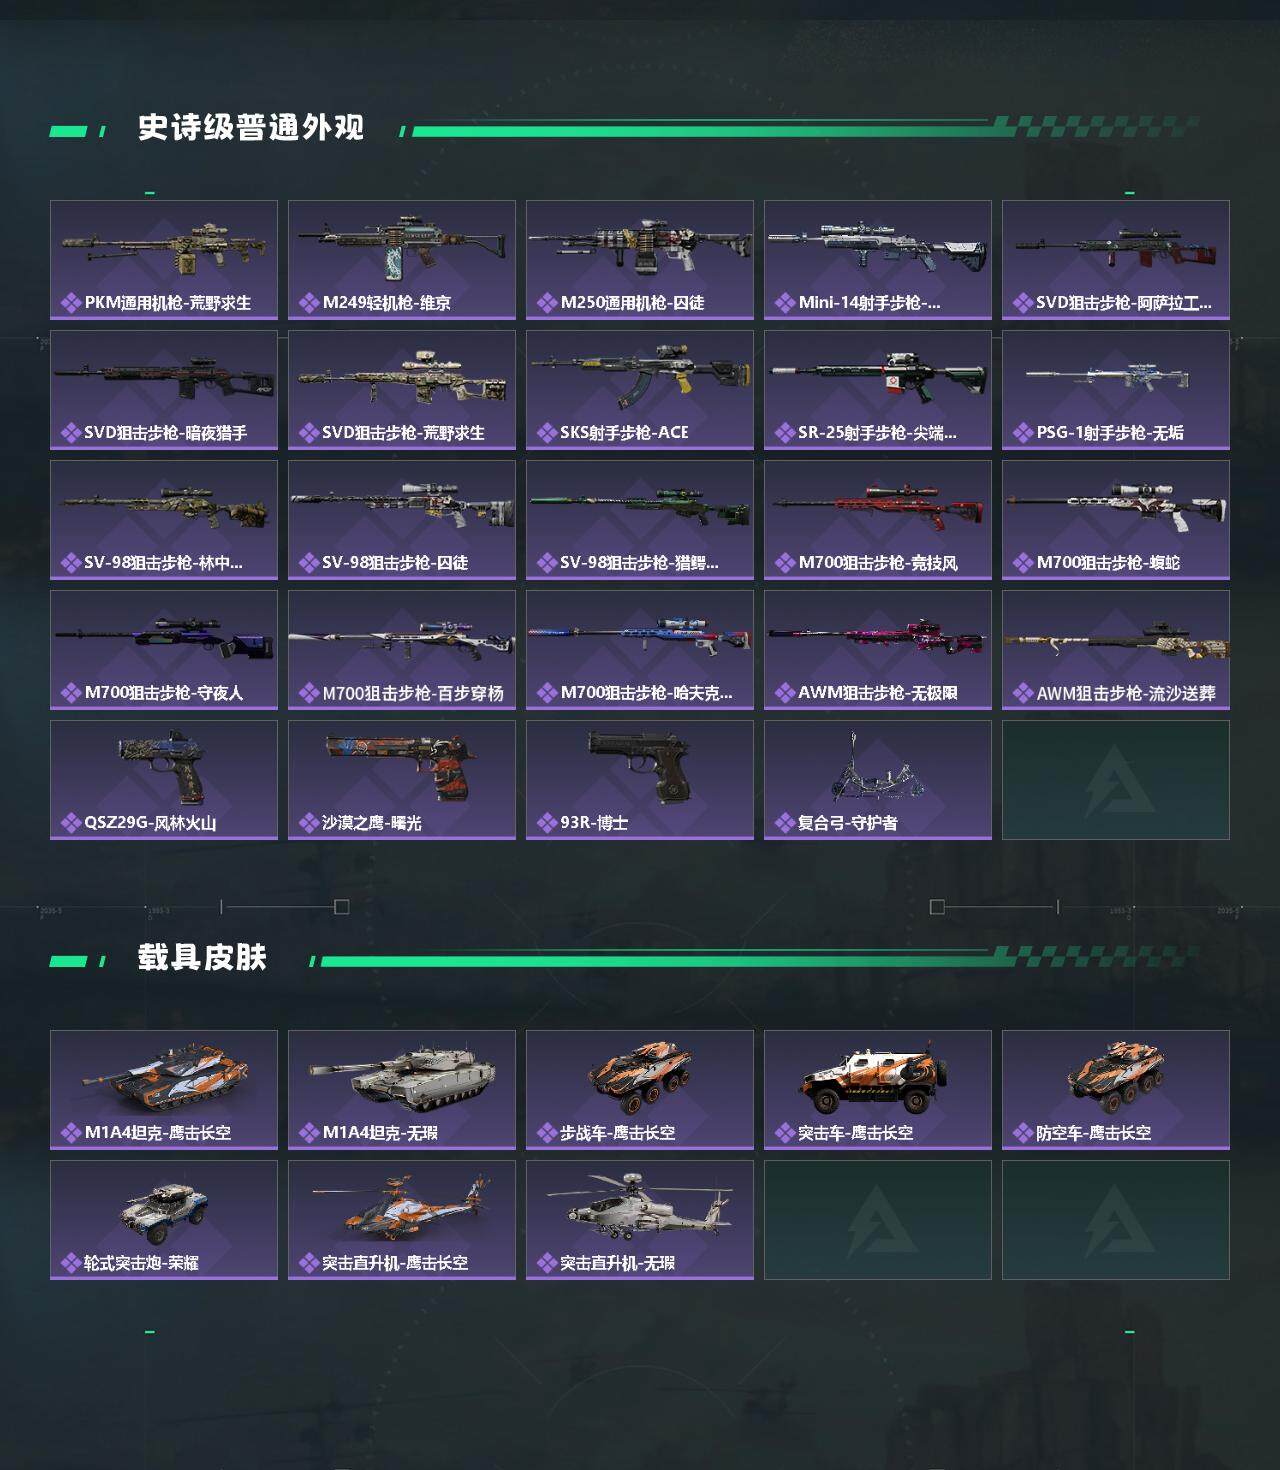Viewport: 1280px width, 1470px height.
Task: Open the M700狙击步枪-竞技风 skin
Action: [878, 520]
